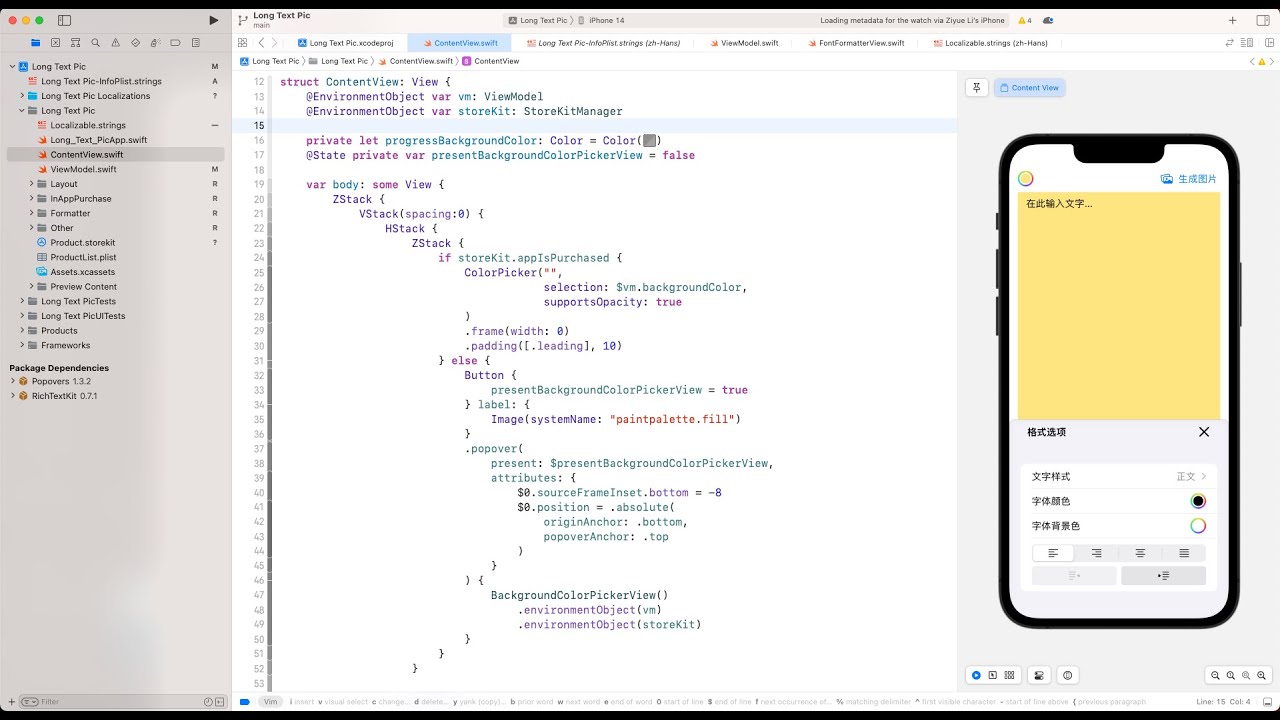
Task: Zoom out the canvas preview
Action: point(1215,676)
